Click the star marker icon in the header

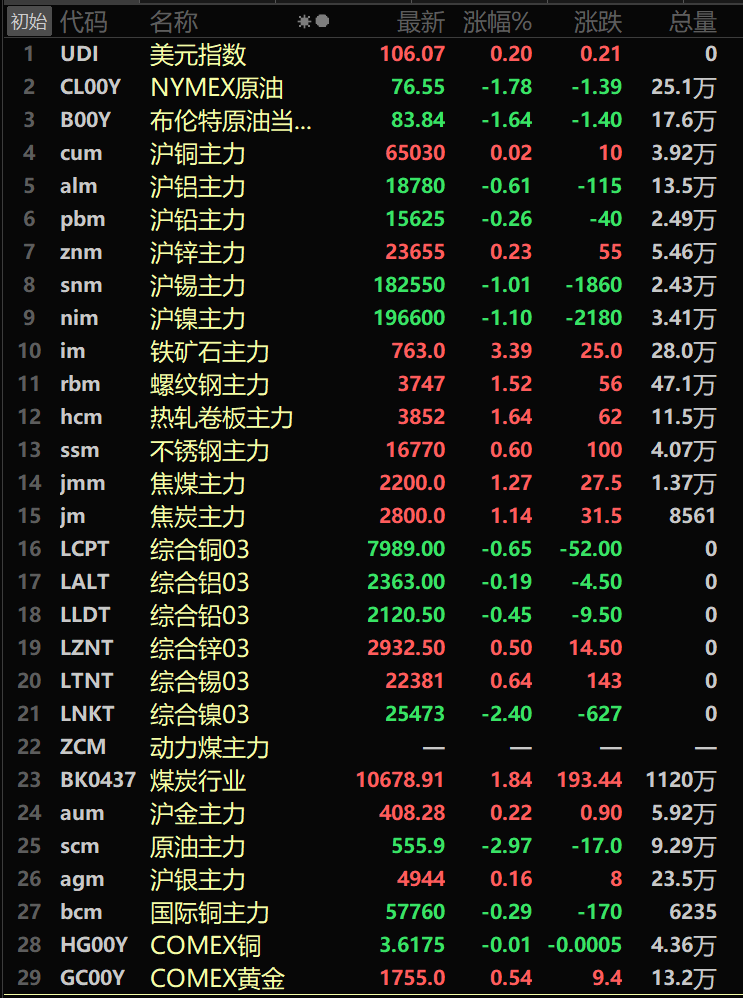[304, 22]
